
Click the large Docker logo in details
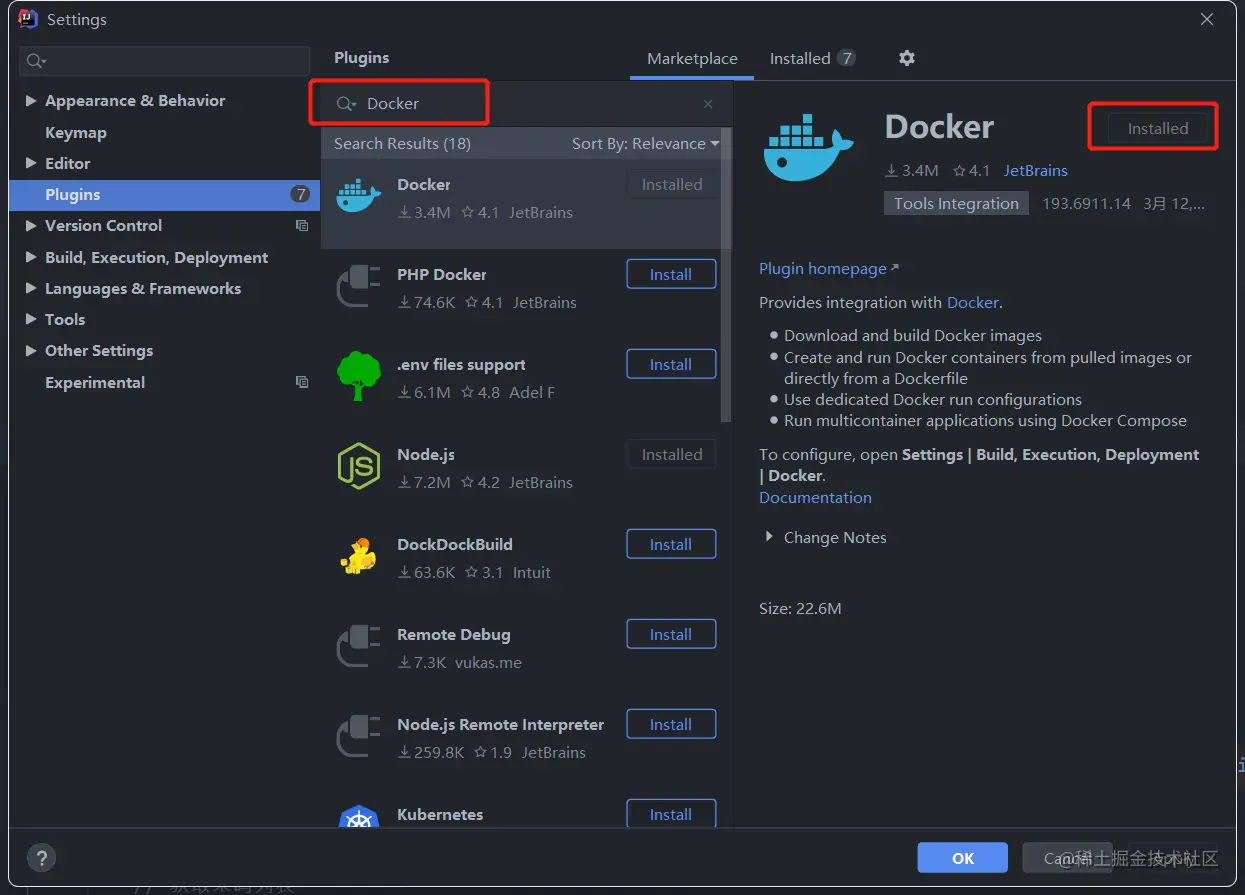(x=808, y=148)
